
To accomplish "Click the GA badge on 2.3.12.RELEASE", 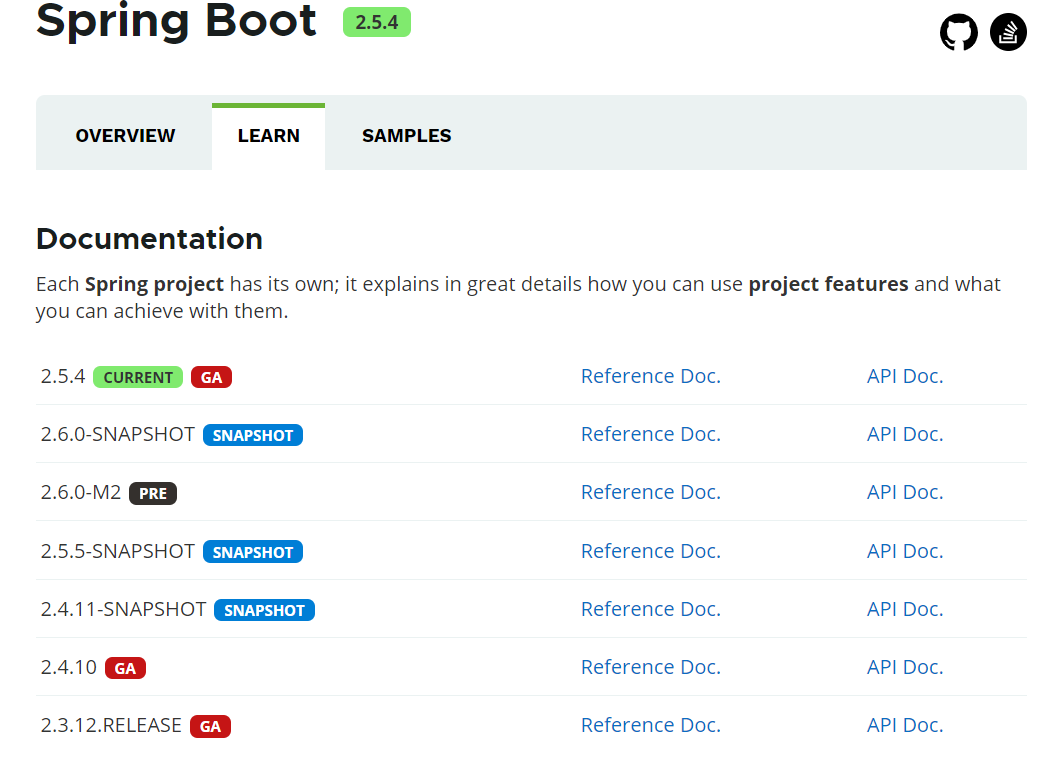I will pyautogui.click(x=210, y=726).
